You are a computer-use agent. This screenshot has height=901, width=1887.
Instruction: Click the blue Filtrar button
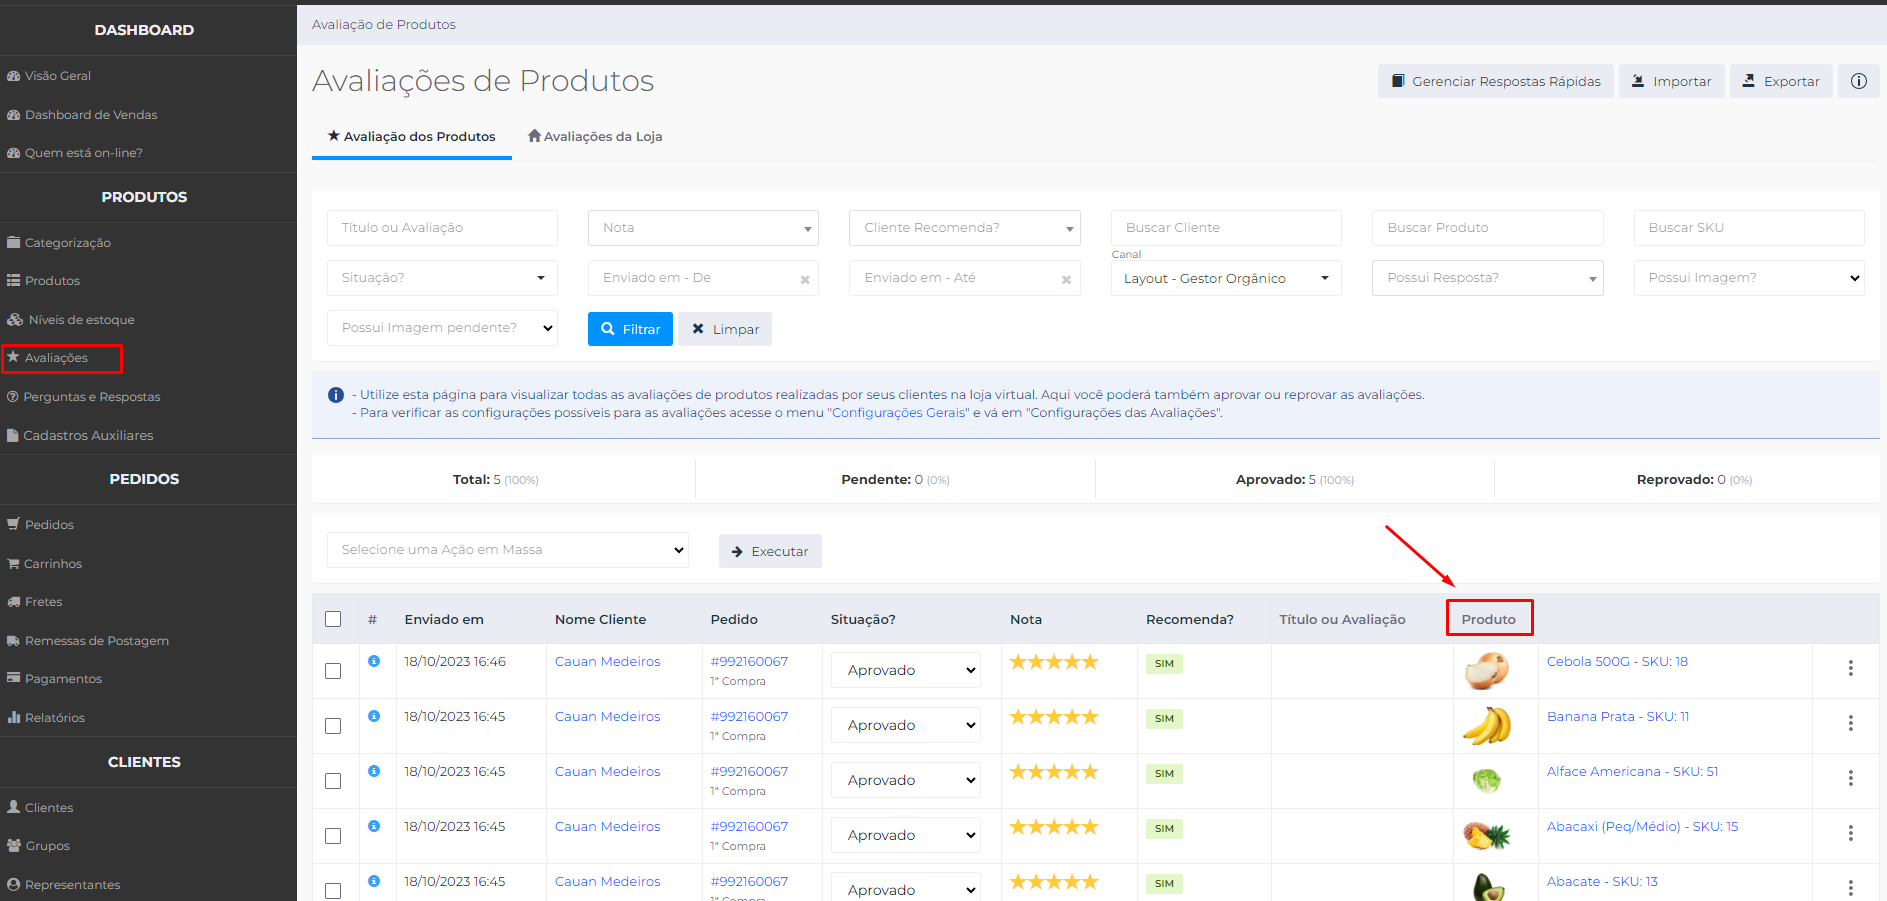(x=630, y=329)
